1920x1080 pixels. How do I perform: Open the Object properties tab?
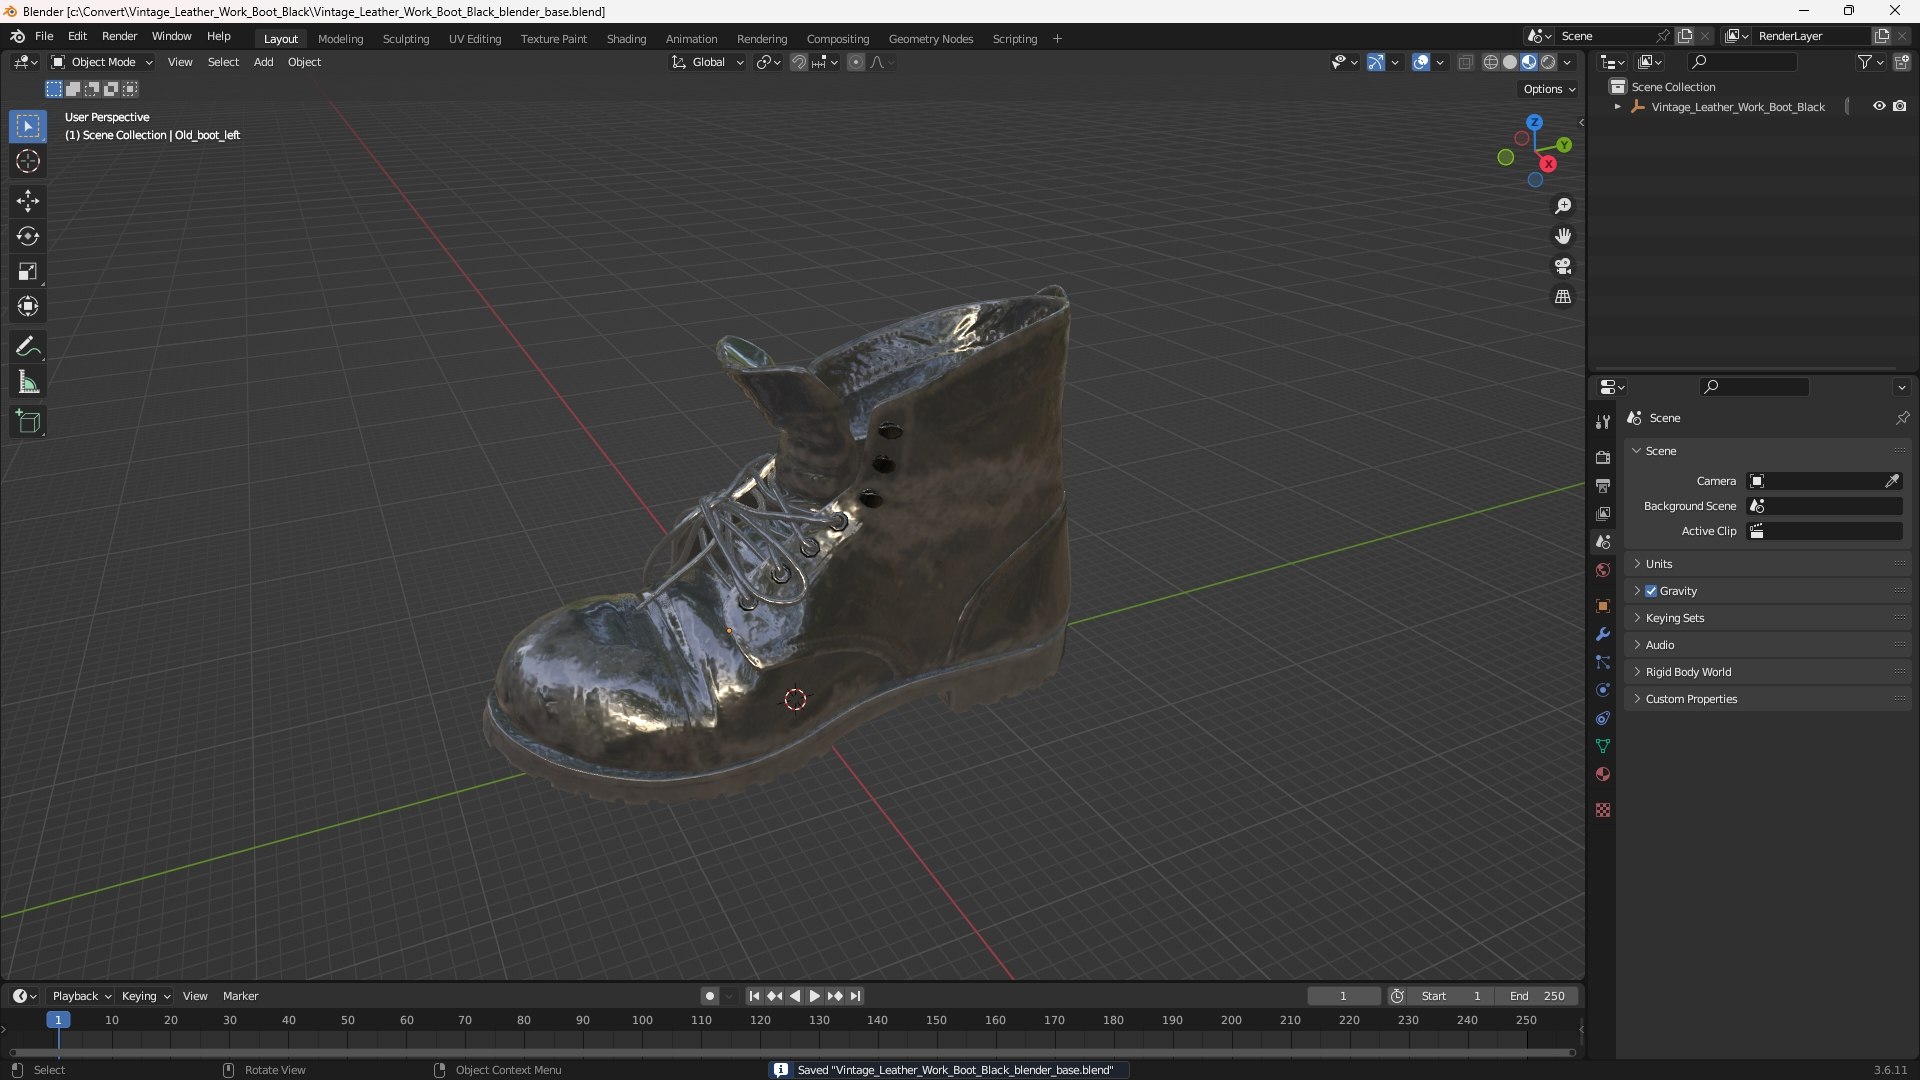pos(1603,606)
